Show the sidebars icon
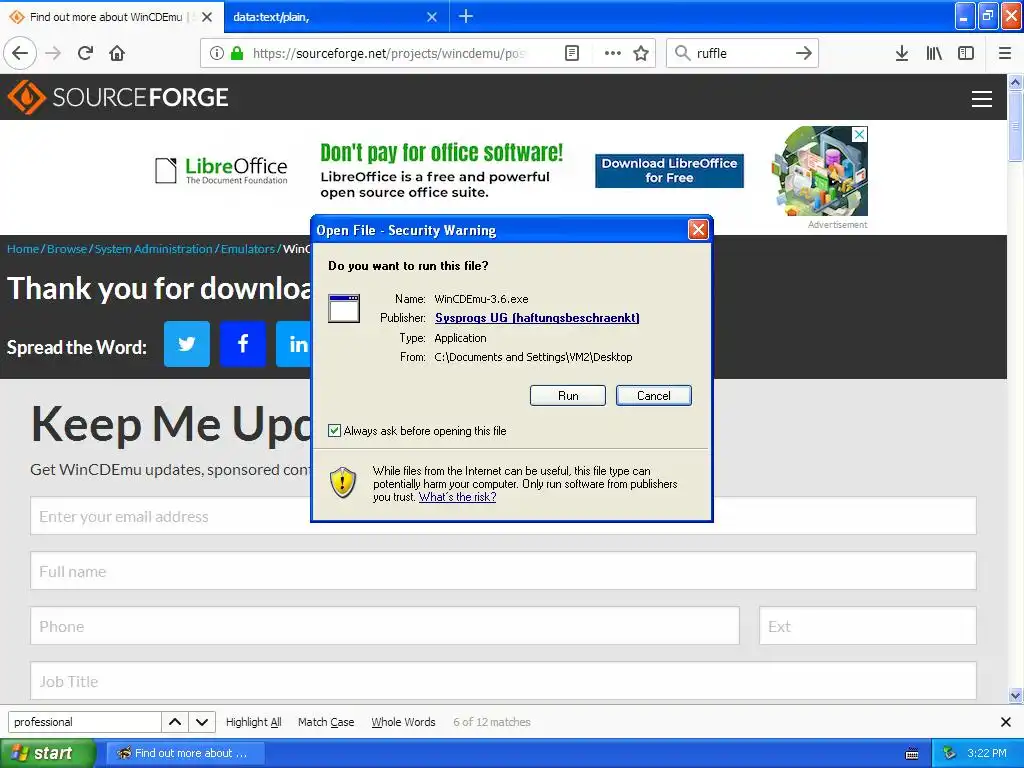 tap(966, 54)
